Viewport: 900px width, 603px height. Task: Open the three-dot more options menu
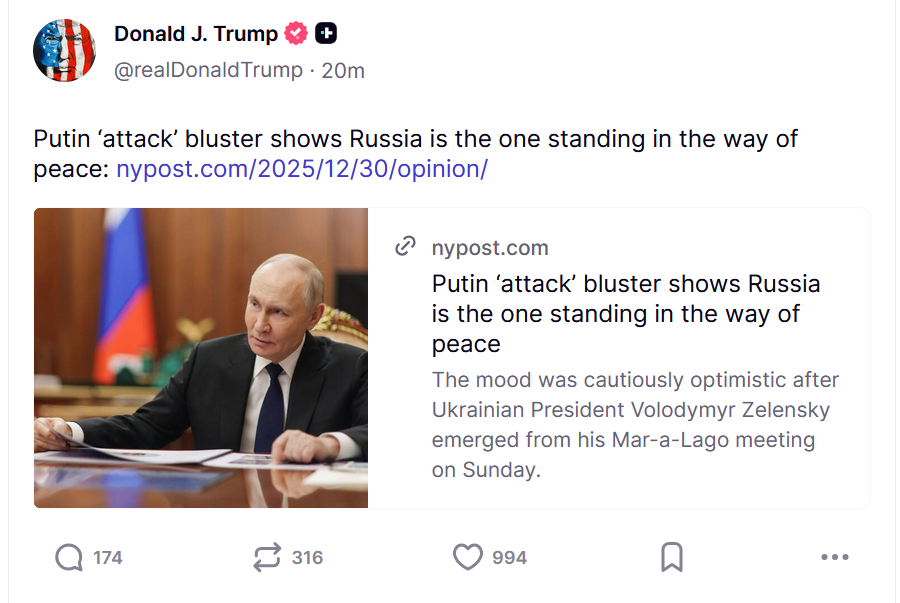pyautogui.click(x=834, y=557)
